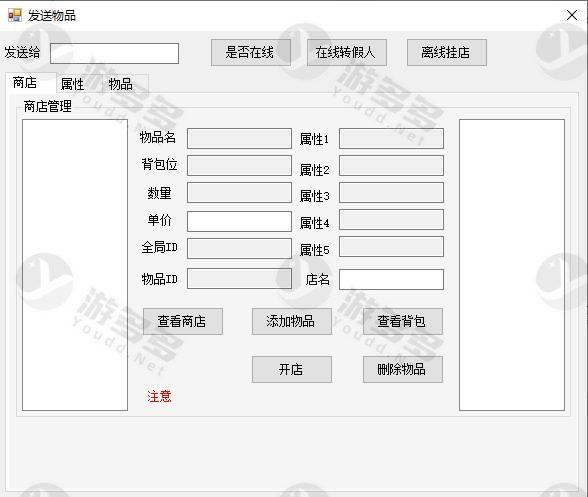Close the 发送物品 window
The image size is (588, 497).
(572, 15)
